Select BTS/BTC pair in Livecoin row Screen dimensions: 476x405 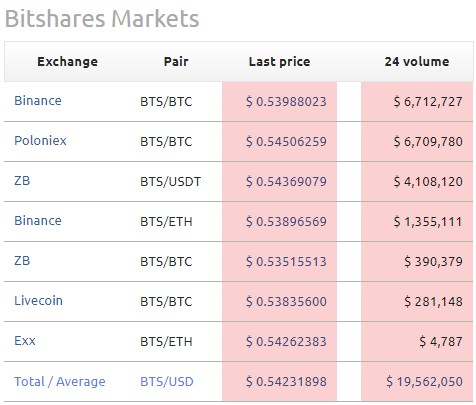166,302
